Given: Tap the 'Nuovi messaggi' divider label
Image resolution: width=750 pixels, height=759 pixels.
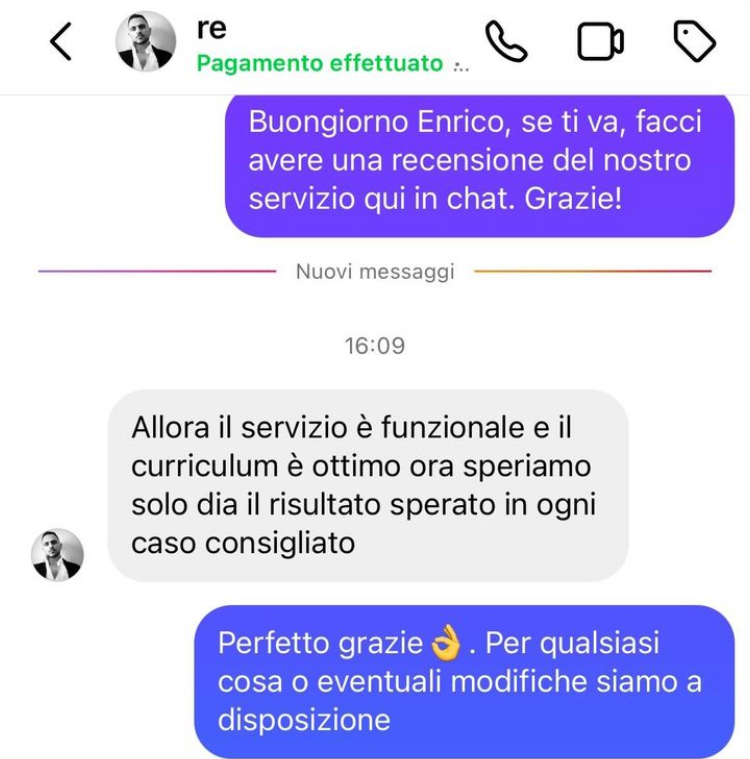Looking at the screenshot, I should click(375, 272).
